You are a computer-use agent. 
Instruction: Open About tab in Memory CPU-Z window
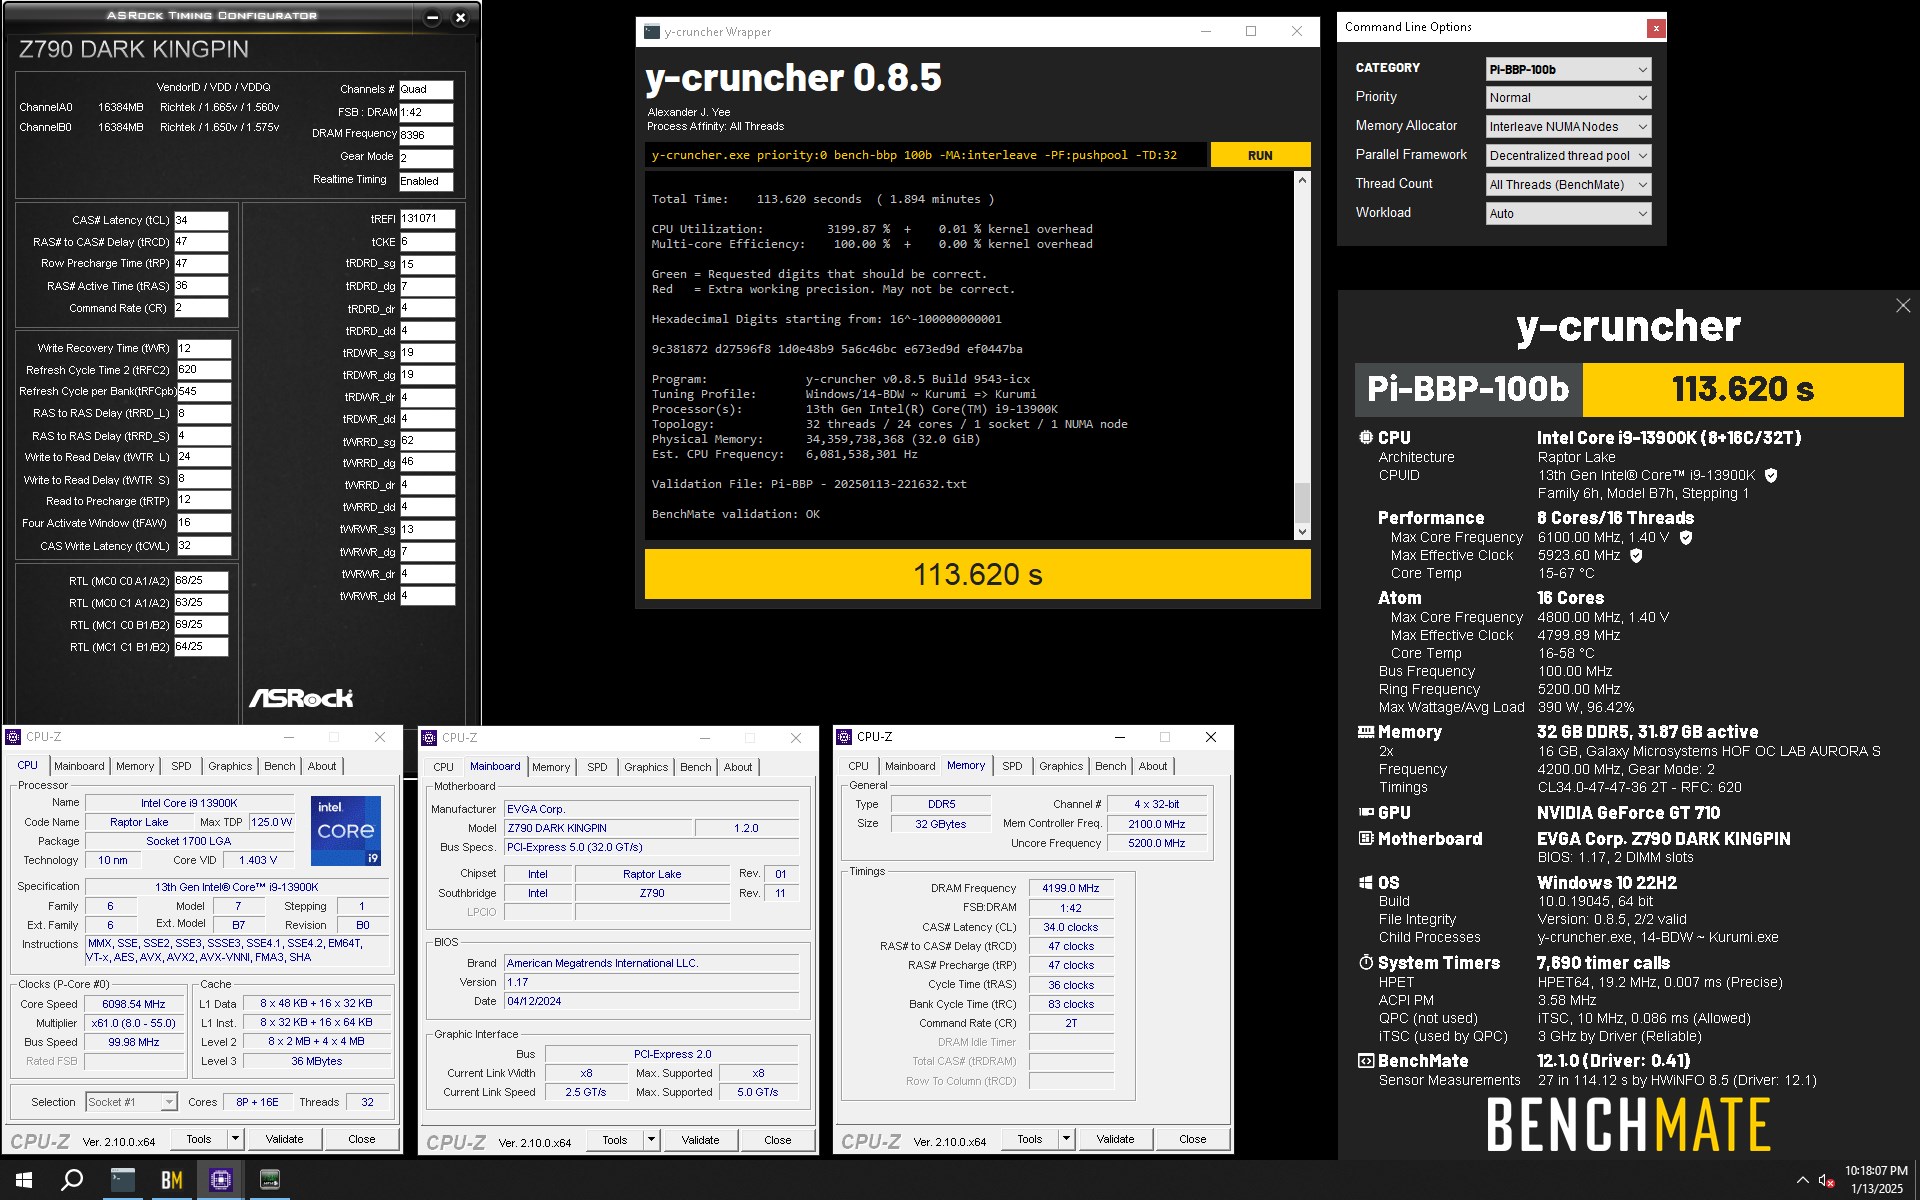click(1153, 766)
